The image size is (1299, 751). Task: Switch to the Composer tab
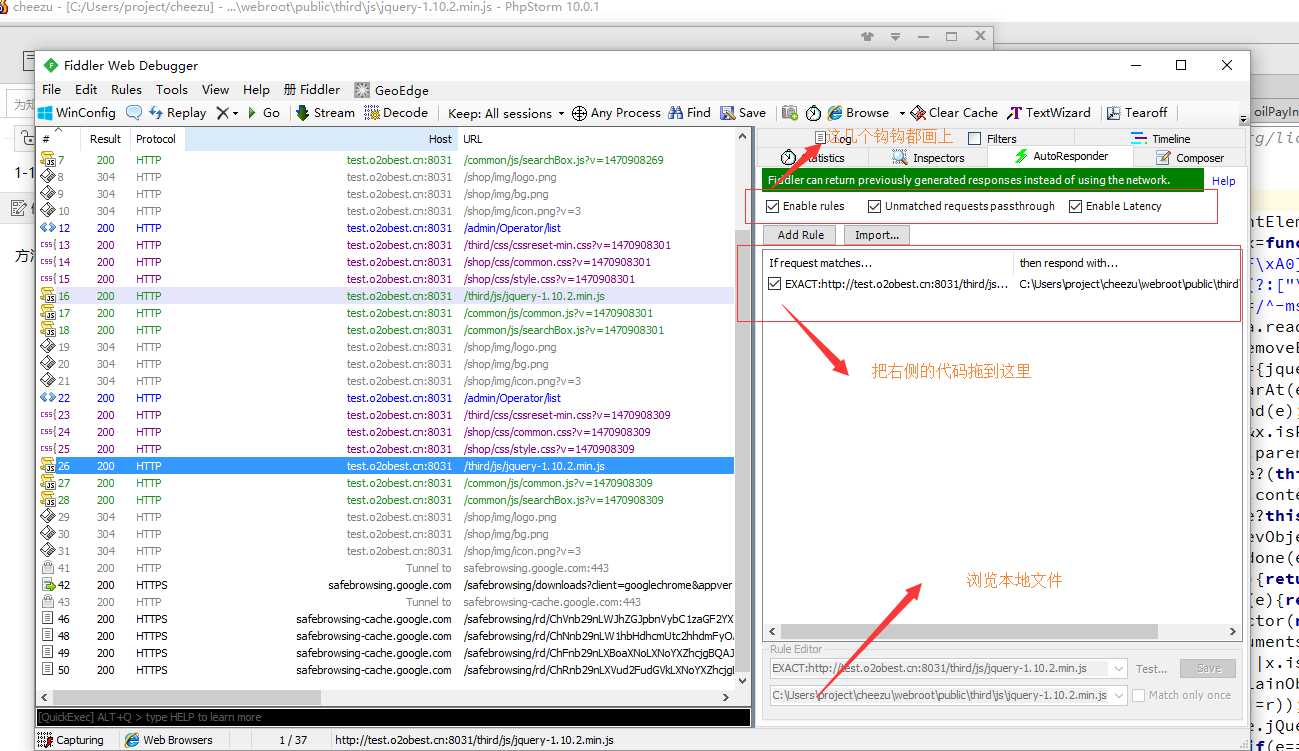point(1190,158)
